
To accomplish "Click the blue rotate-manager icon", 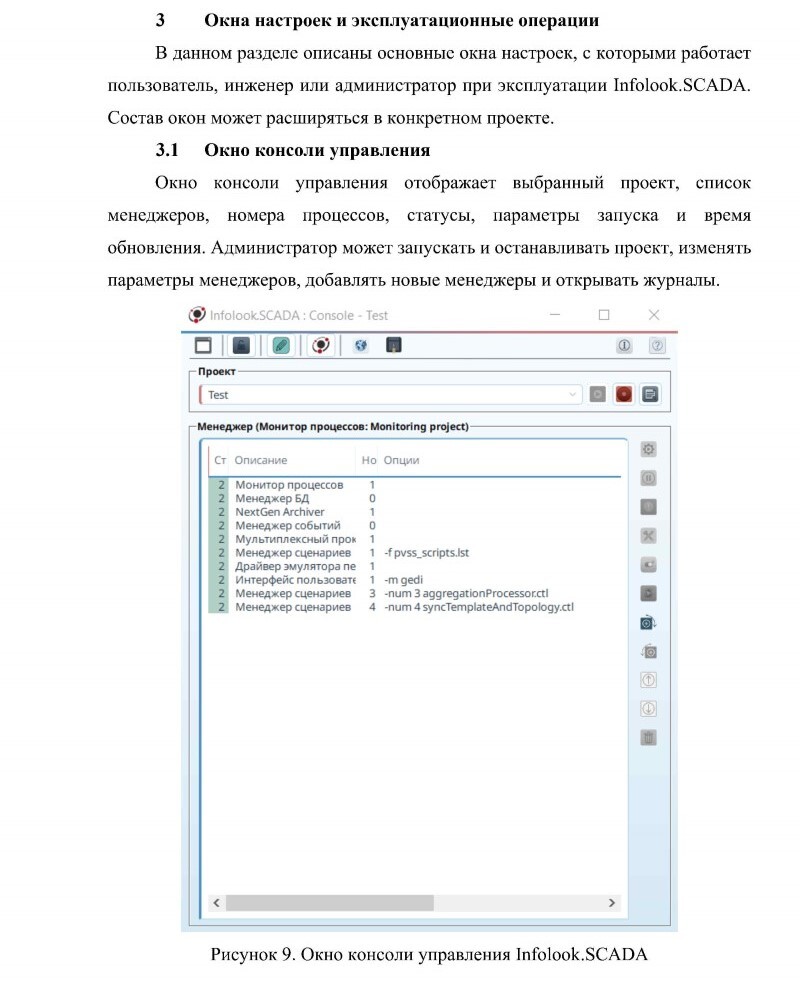I will [x=649, y=623].
